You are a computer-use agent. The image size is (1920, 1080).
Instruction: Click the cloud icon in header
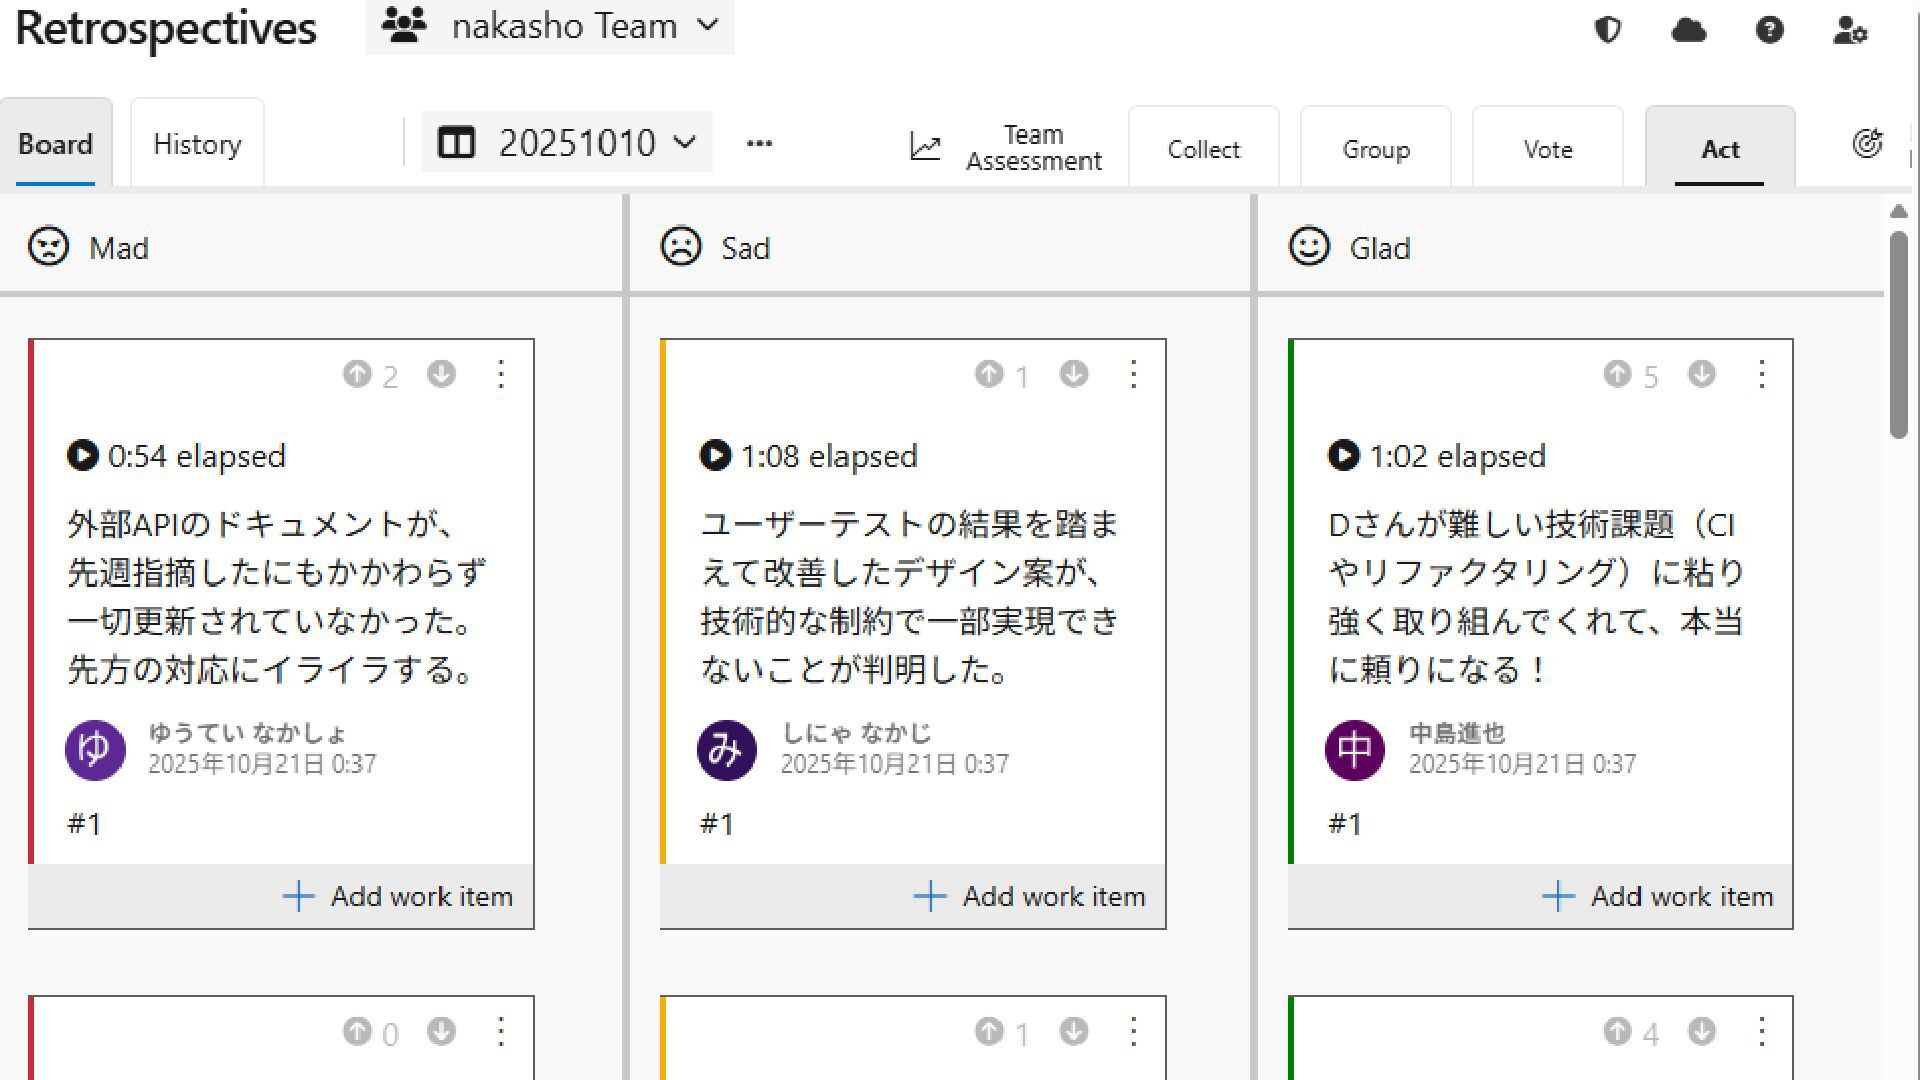pos(1688,30)
